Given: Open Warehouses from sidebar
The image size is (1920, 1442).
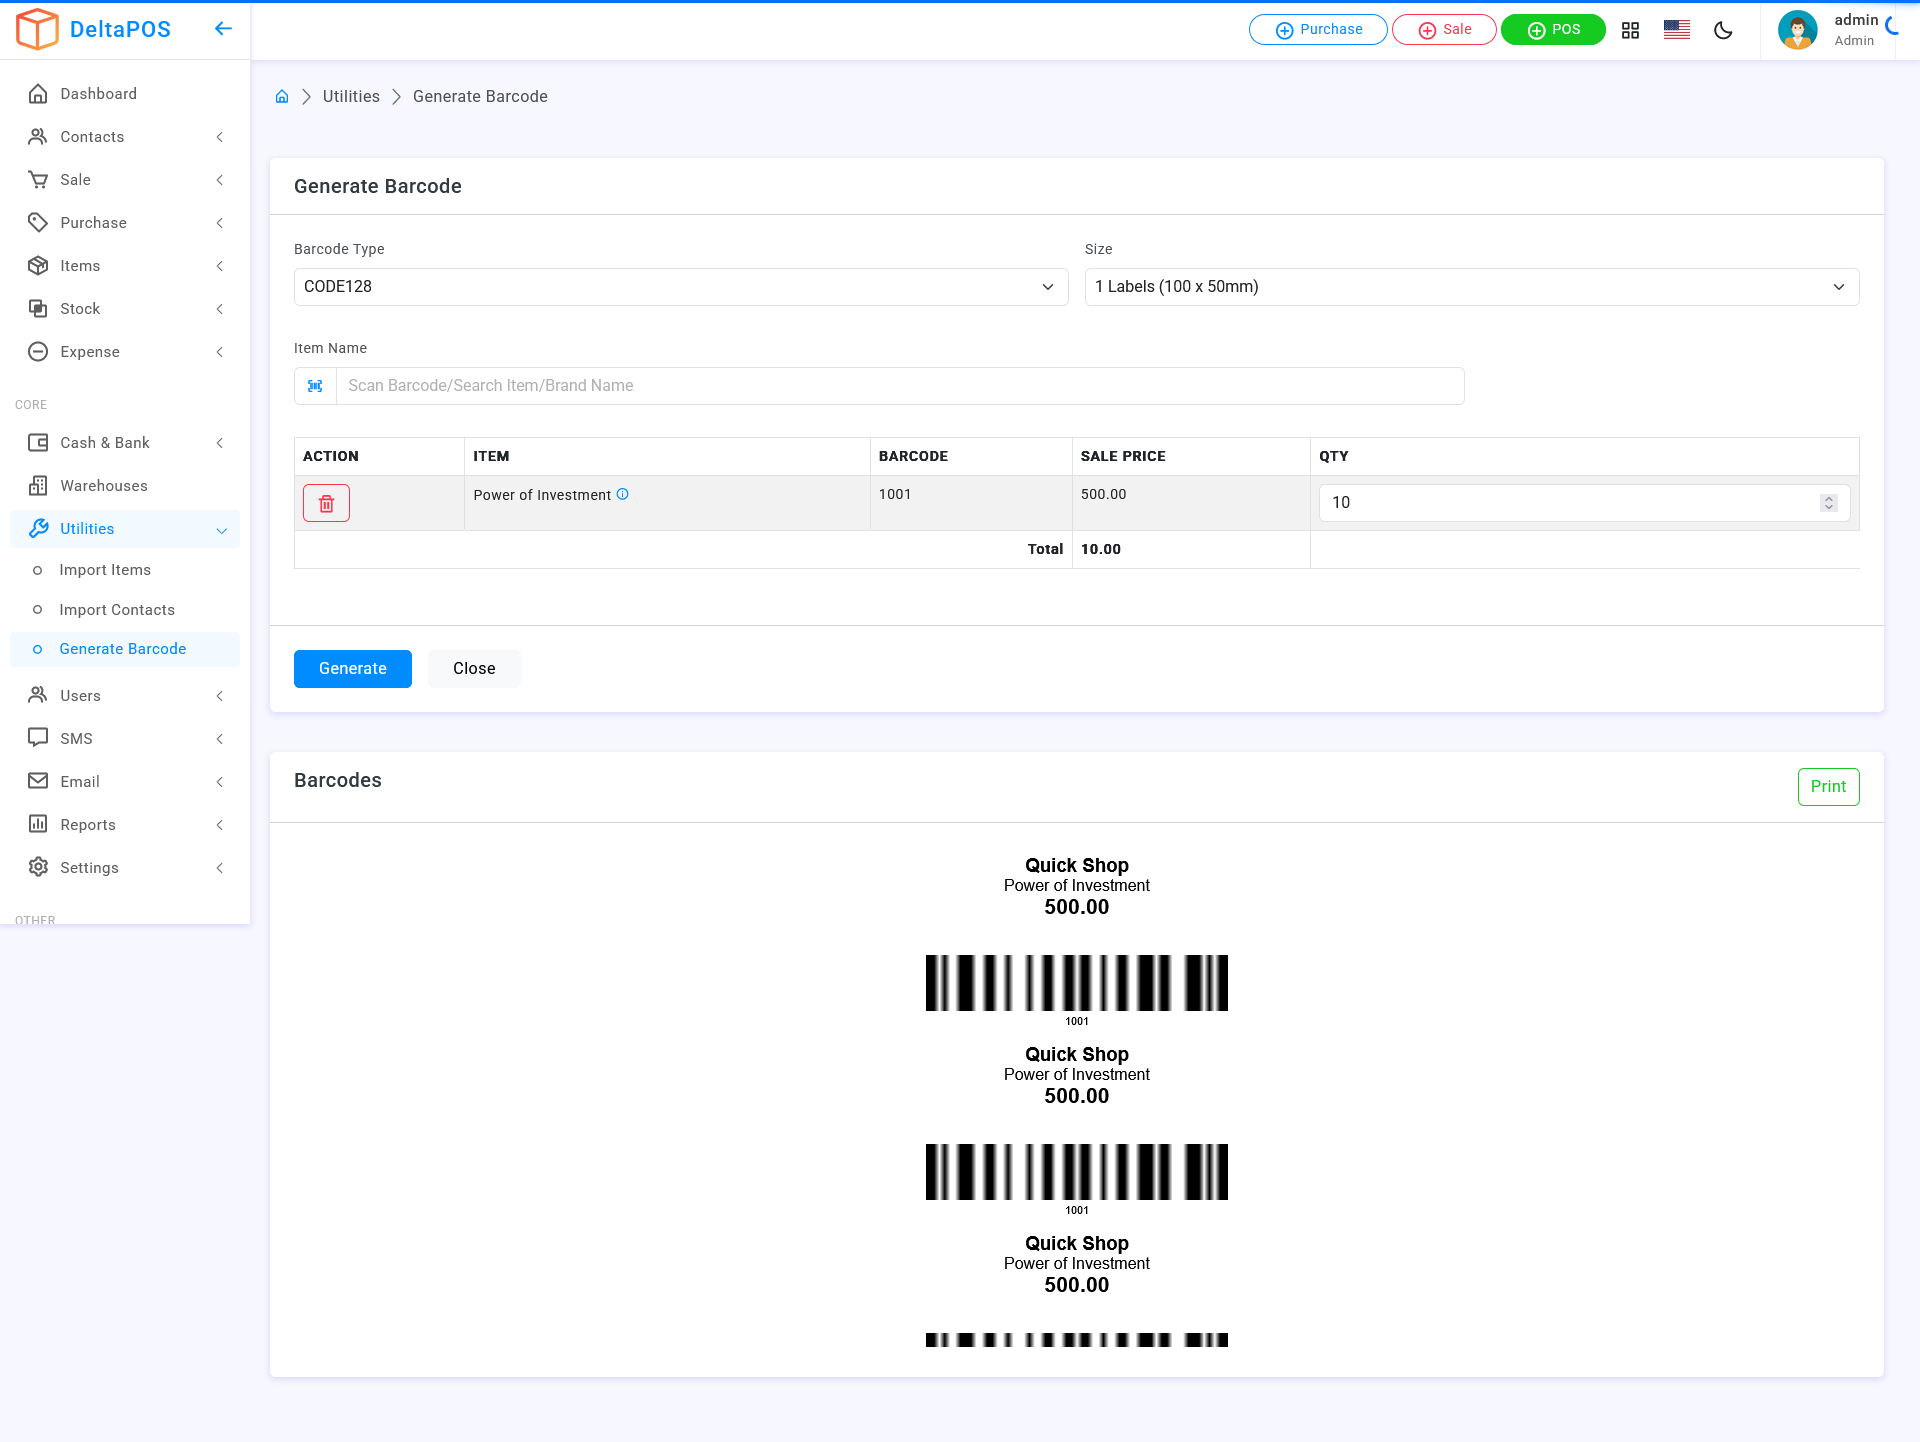Looking at the screenshot, I should click(125, 486).
